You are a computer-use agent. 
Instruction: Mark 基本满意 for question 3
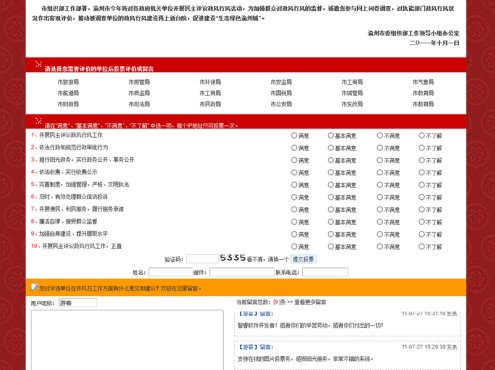pos(330,160)
